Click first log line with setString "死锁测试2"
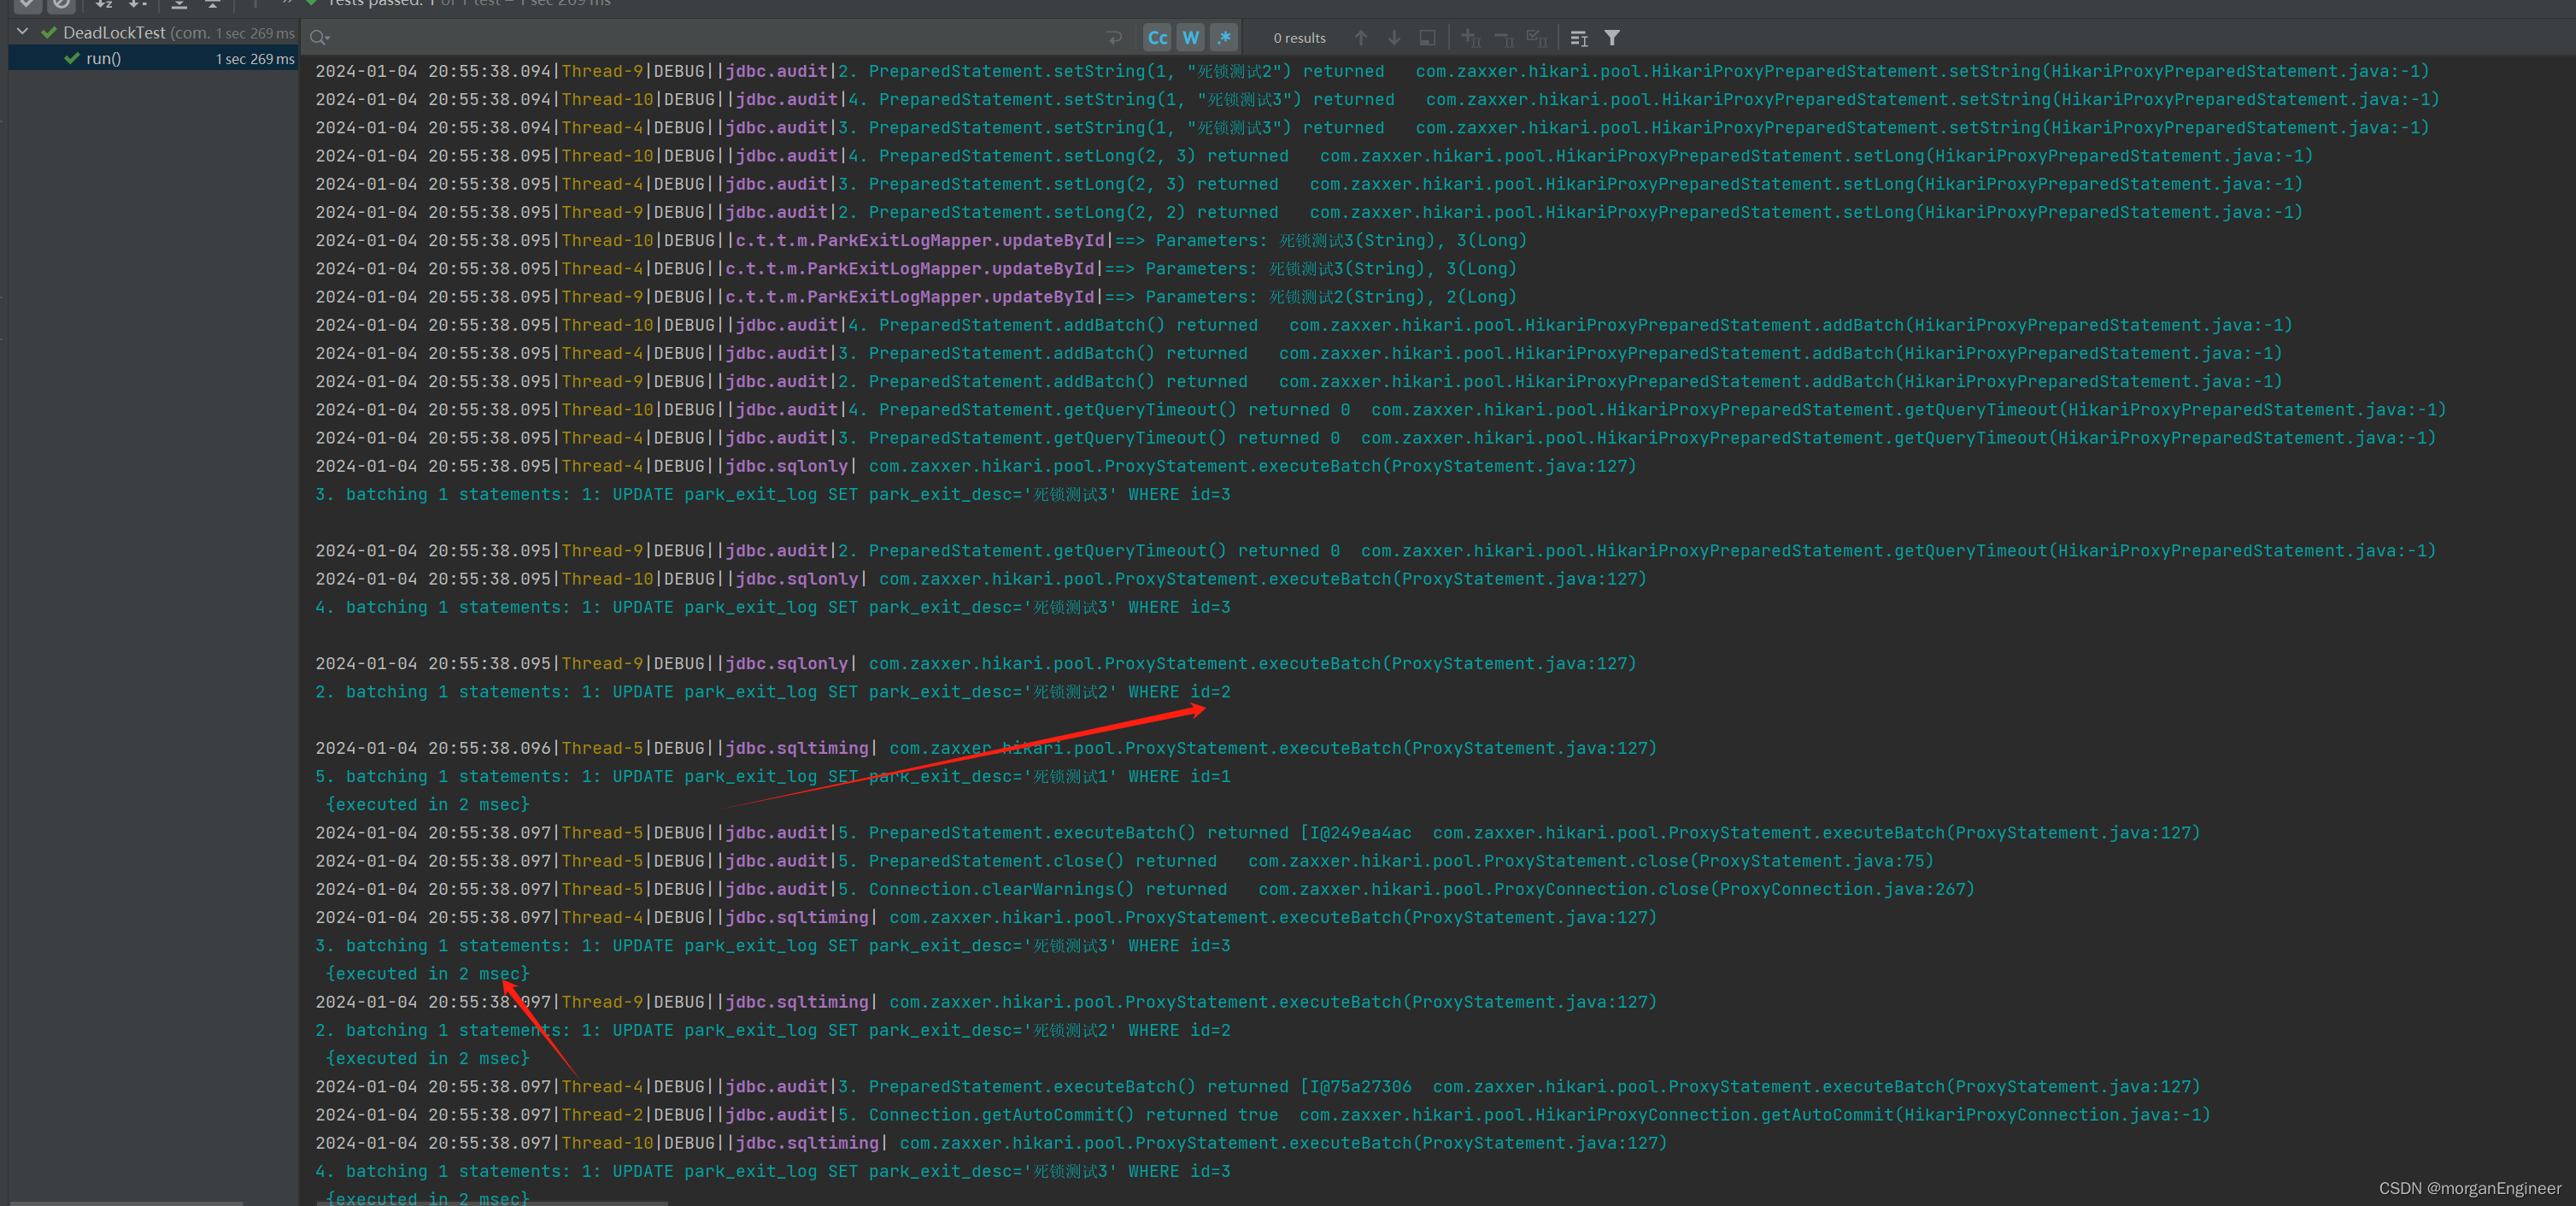2576x1206 pixels. click(1372, 71)
